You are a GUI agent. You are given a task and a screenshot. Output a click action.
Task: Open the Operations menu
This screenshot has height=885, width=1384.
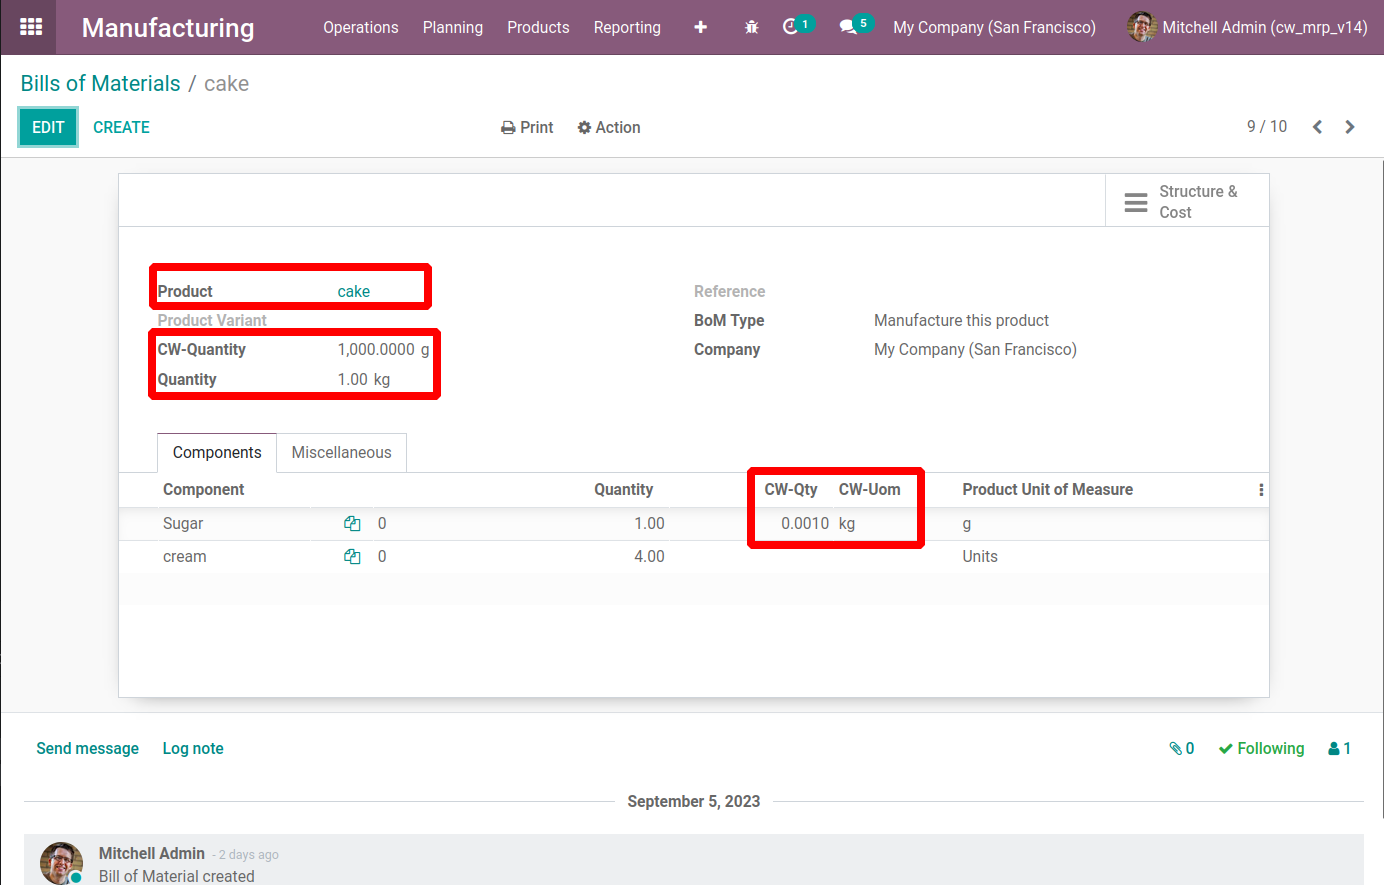coord(360,27)
